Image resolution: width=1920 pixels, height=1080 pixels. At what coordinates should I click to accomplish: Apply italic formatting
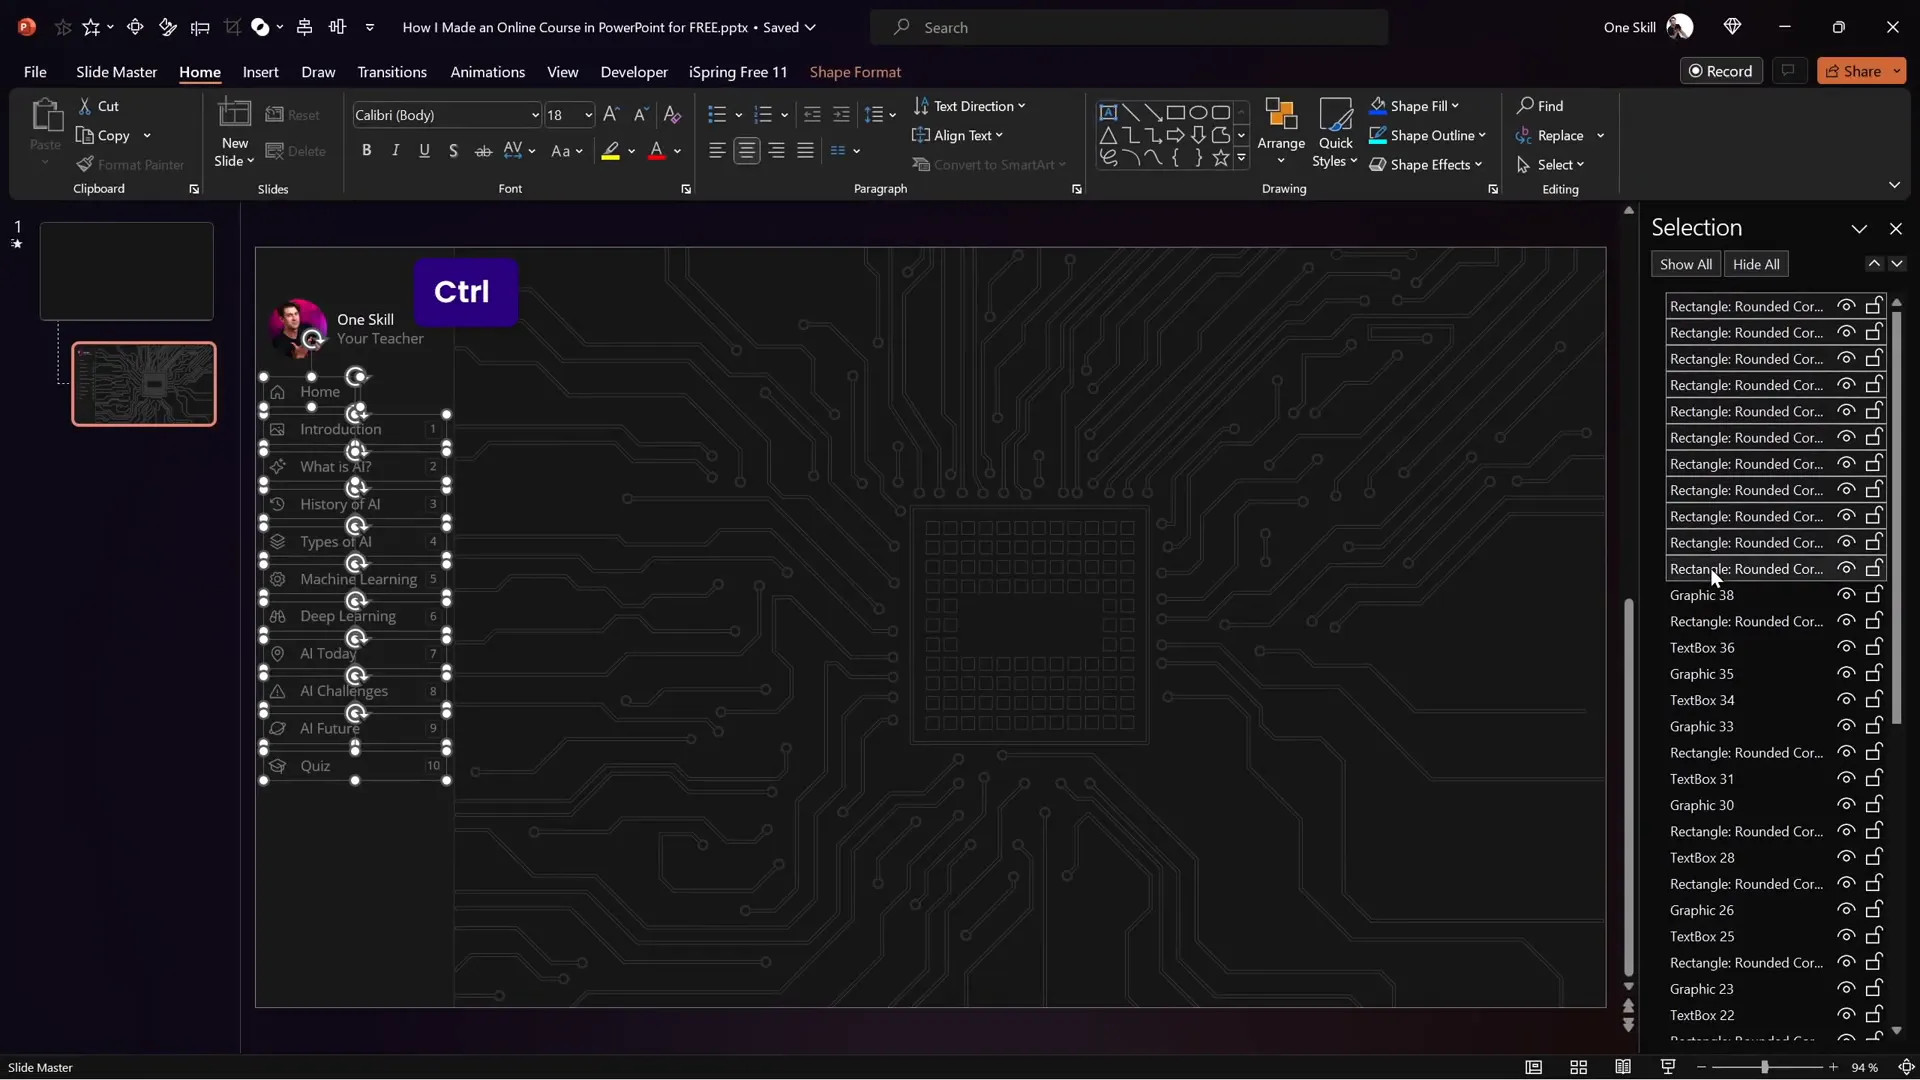pos(395,150)
